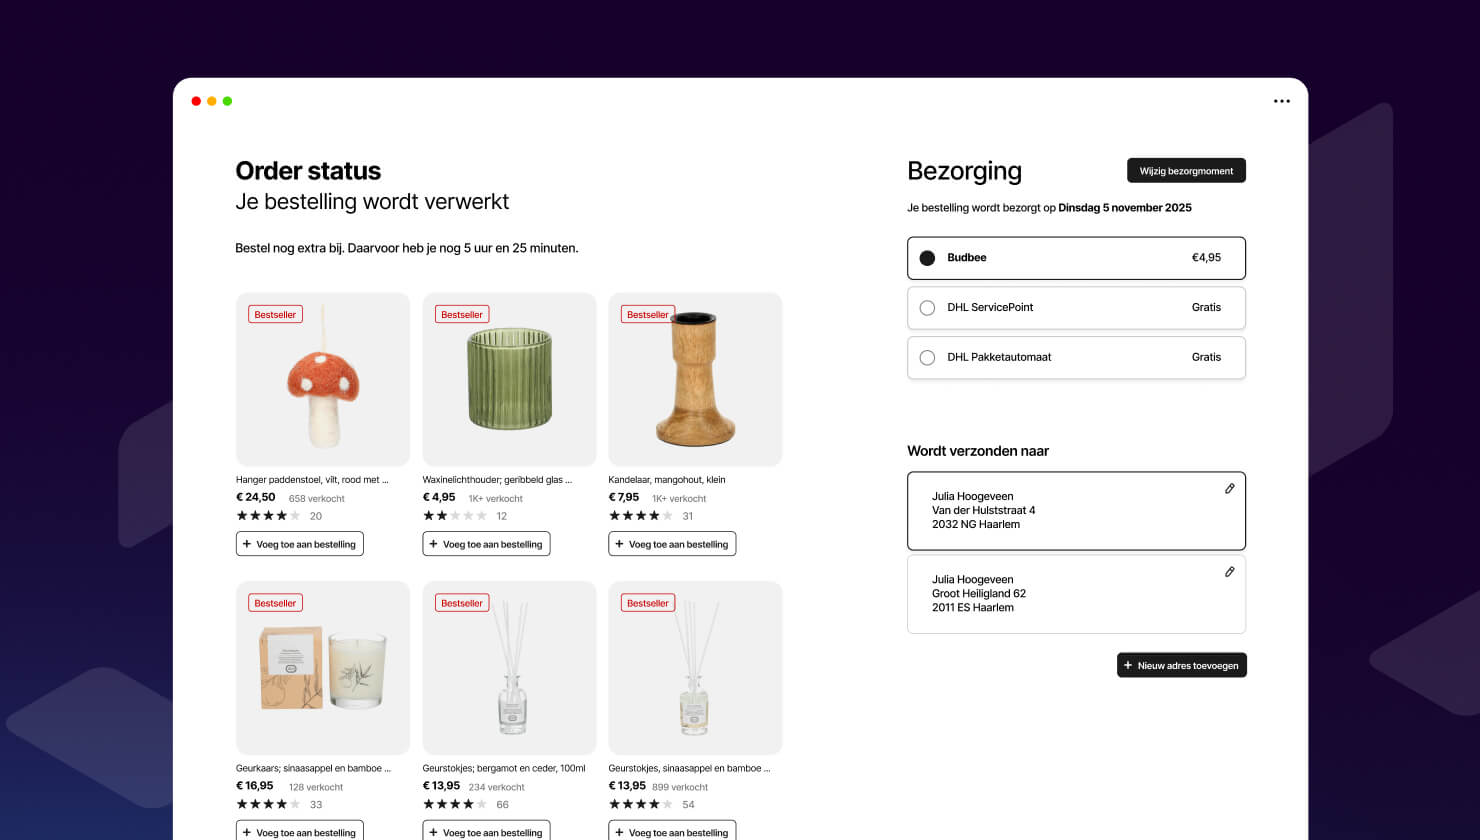Image resolution: width=1480 pixels, height=840 pixels.
Task: Click the Bestseller badge on the Geurkaars product
Action: tap(275, 603)
